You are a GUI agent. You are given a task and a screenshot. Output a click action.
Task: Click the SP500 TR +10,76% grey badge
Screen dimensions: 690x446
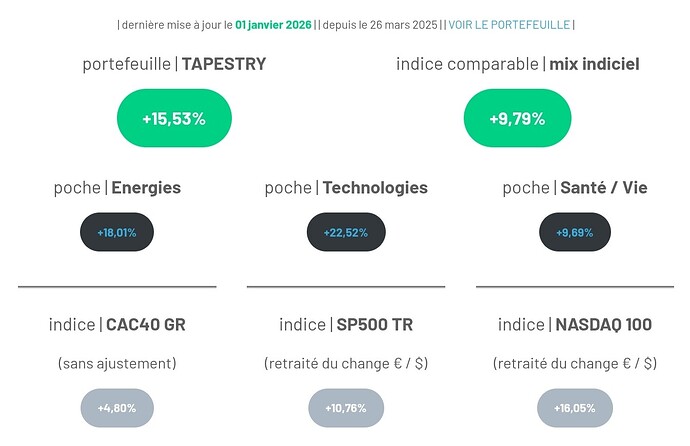345,408
